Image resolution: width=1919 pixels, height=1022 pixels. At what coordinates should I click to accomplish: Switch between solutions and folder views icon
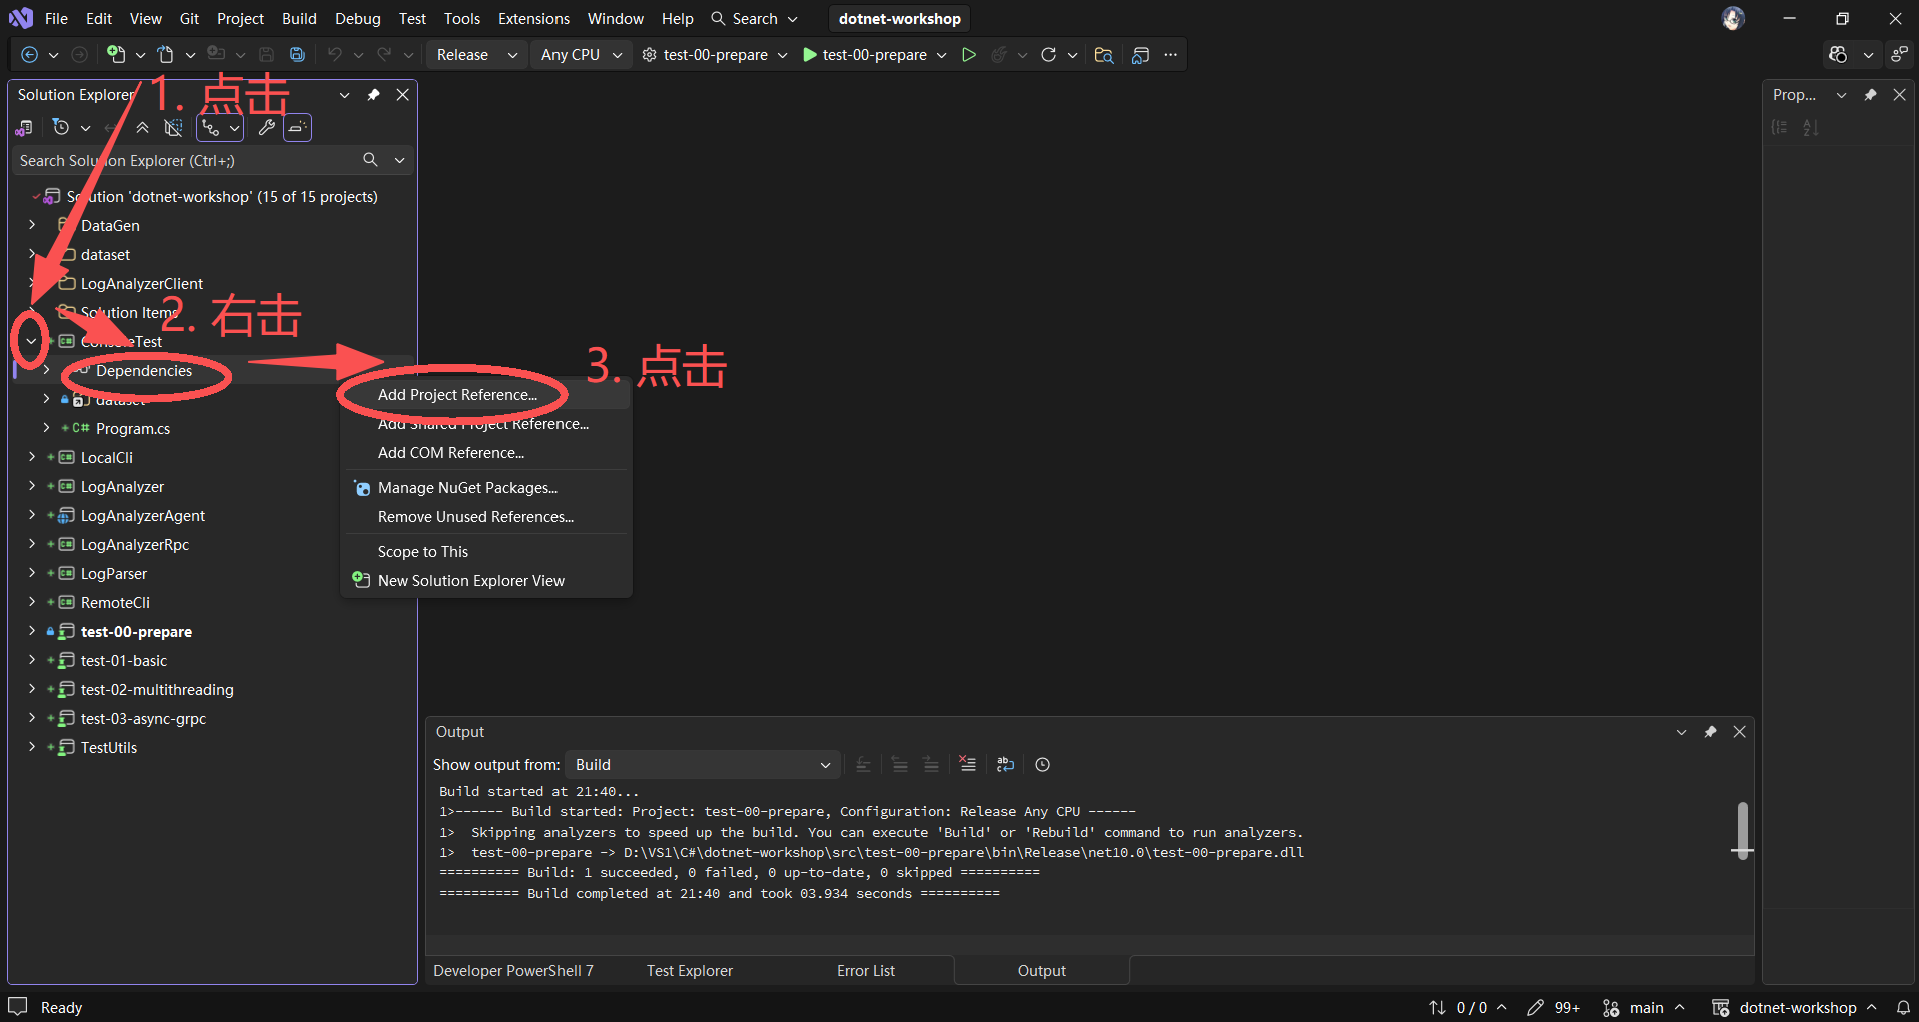click(25, 128)
